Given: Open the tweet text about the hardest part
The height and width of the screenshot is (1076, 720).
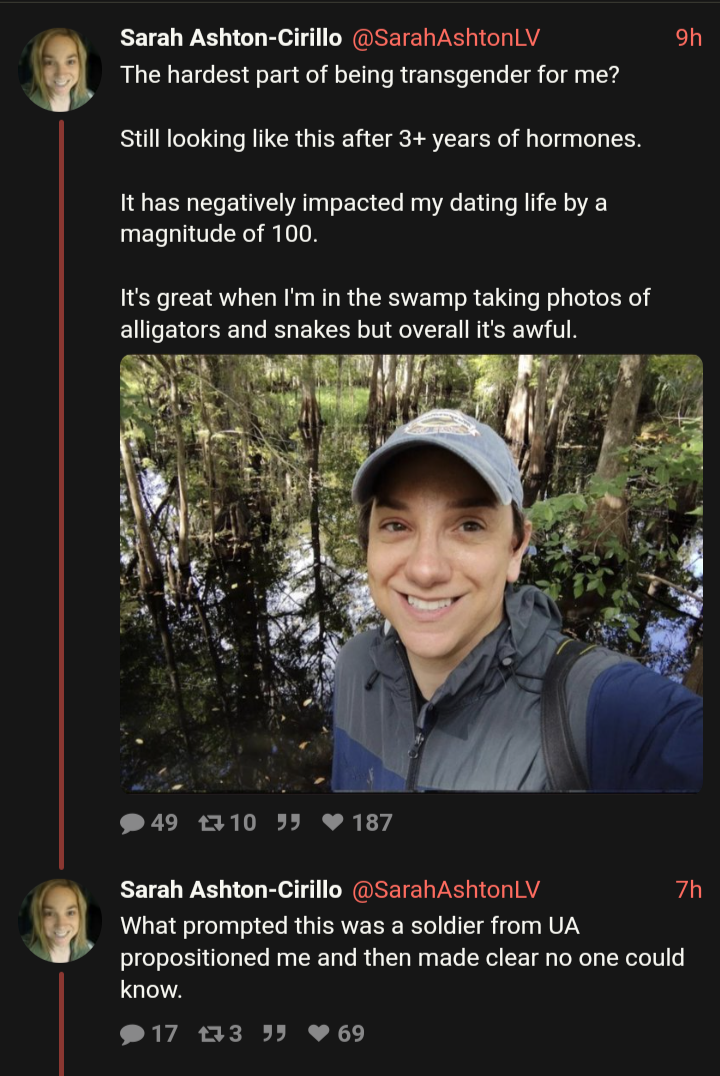Looking at the screenshot, I should pyautogui.click(x=370, y=74).
